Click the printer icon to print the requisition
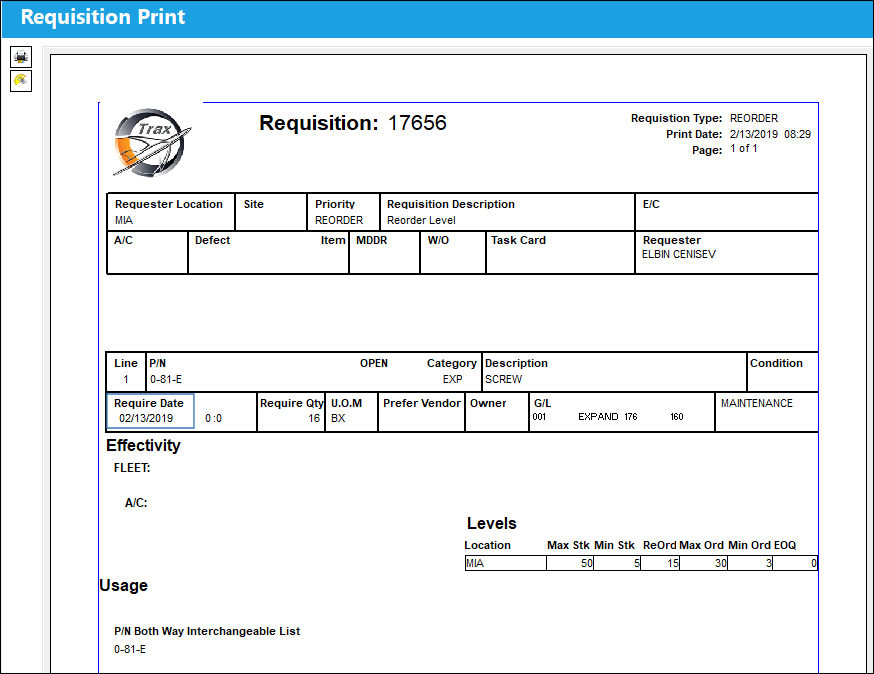Viewport: 874px width, 674px height. tap(21, 57)
